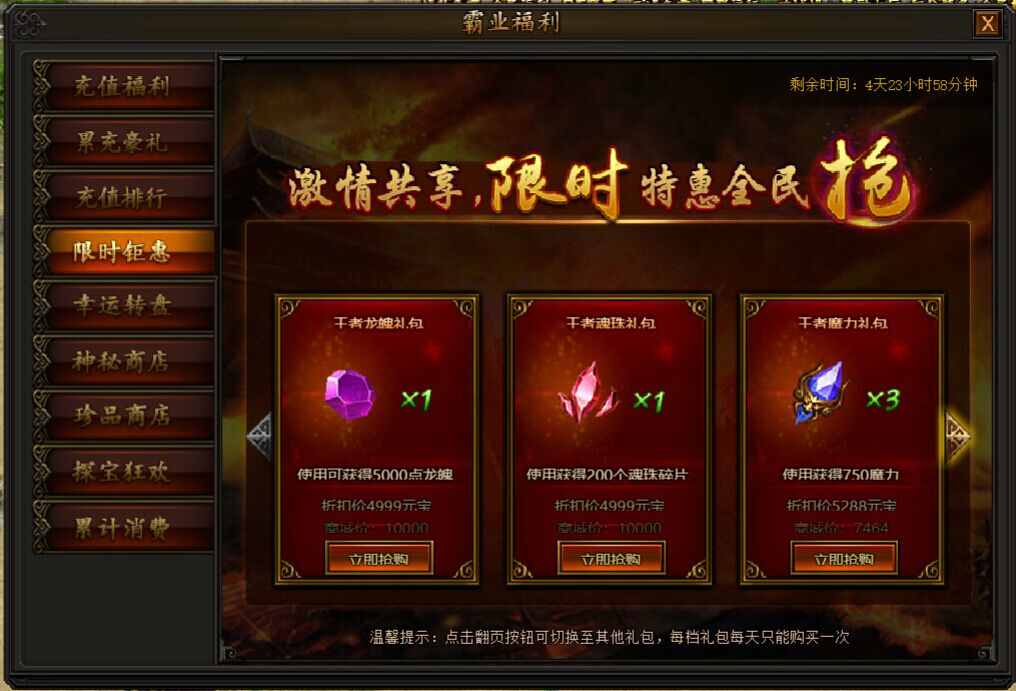The height and width of the screenshot is (691, 1016).
Task: Buy the 王者魔力礼包 with 立即抢购
Action: (x=844, y=559)
